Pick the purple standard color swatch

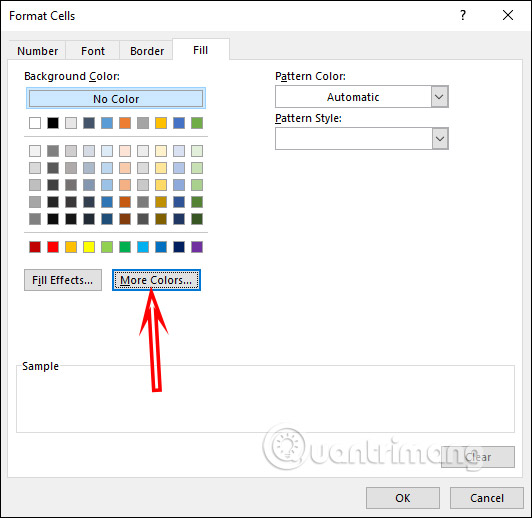point(197,247)
